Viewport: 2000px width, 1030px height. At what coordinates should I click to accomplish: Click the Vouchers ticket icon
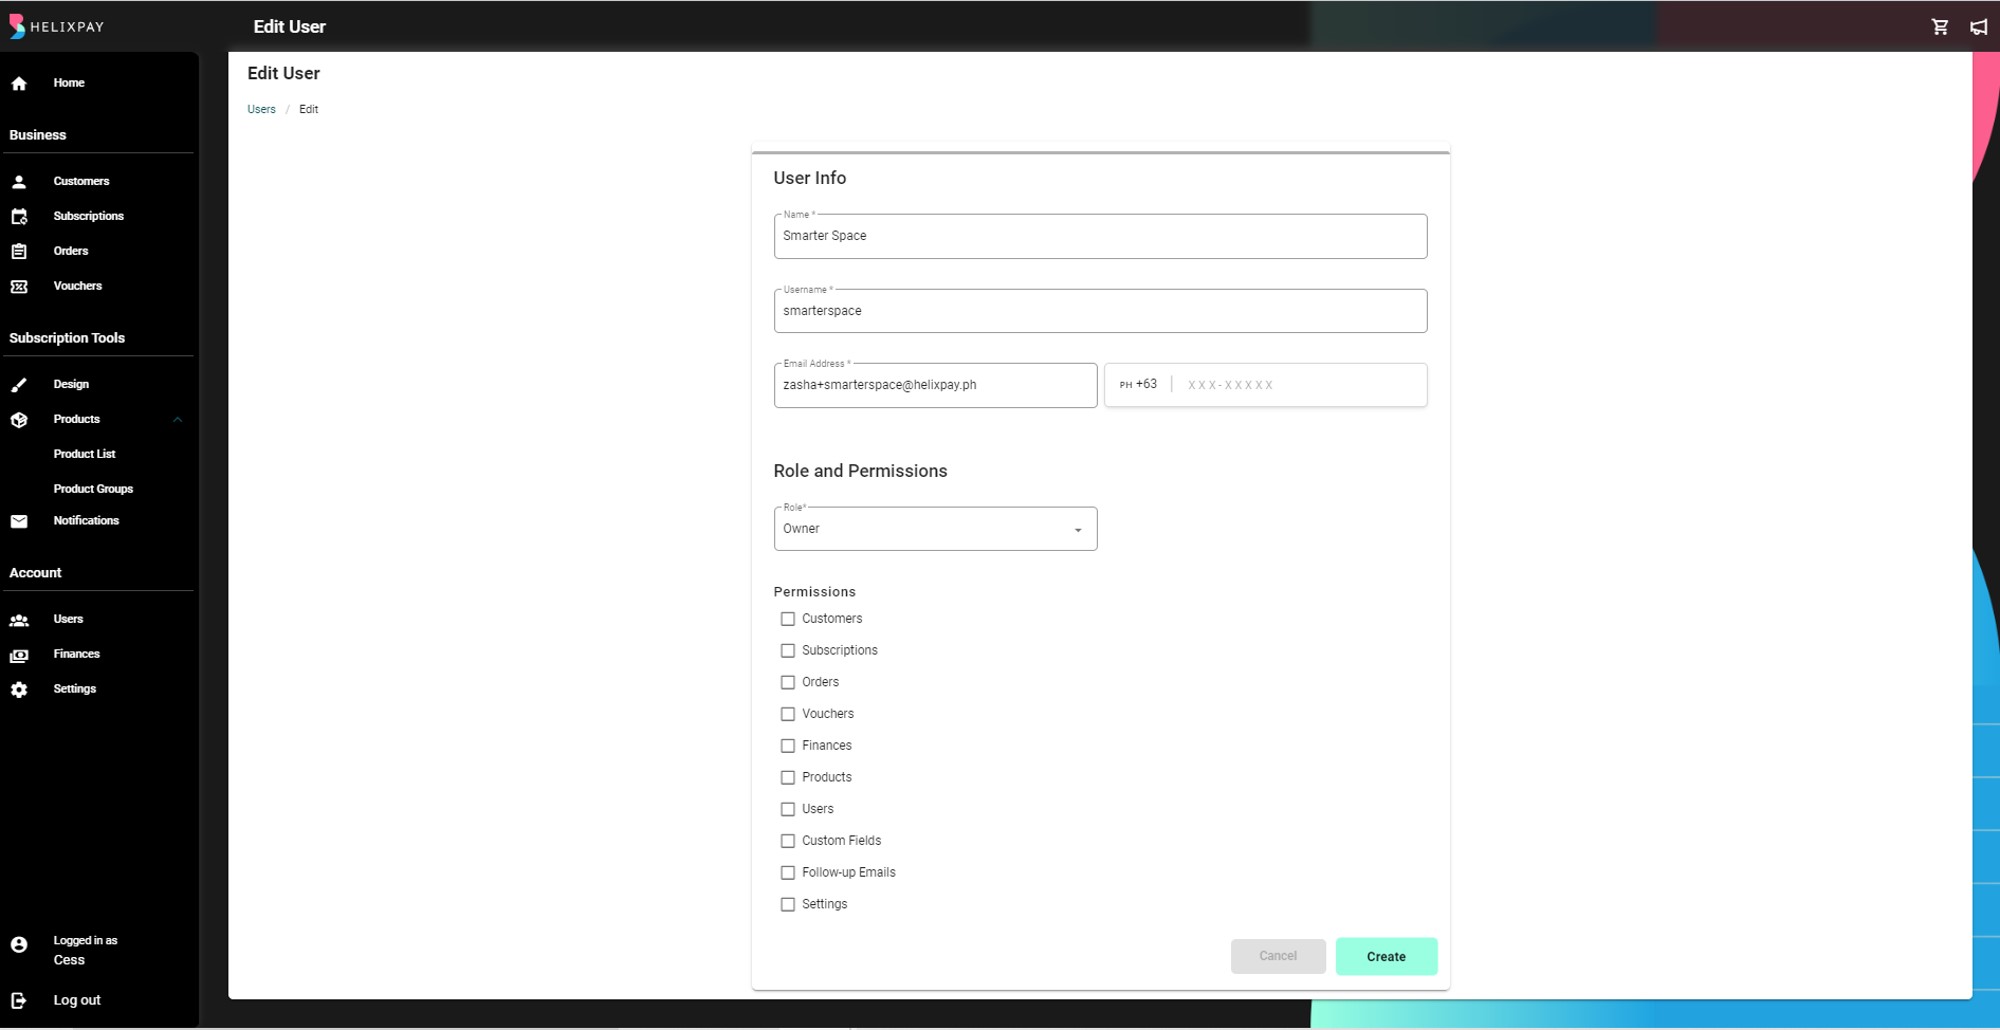tap(19, 286)
